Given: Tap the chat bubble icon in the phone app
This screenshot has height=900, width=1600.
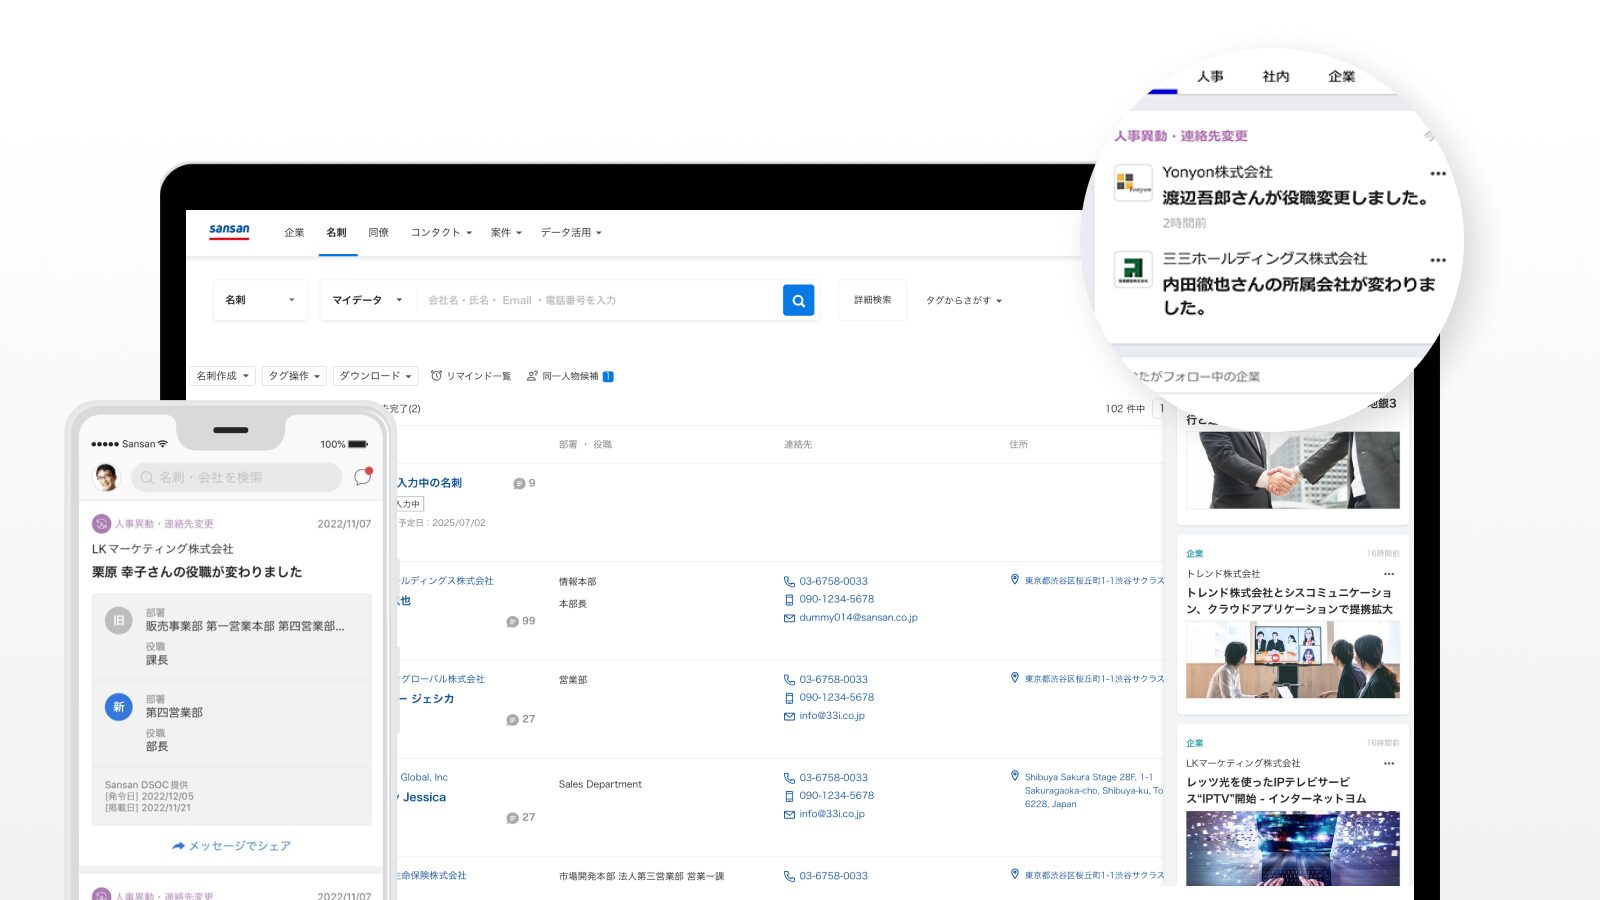Looking at the screenshot, I should click(362, 477).
